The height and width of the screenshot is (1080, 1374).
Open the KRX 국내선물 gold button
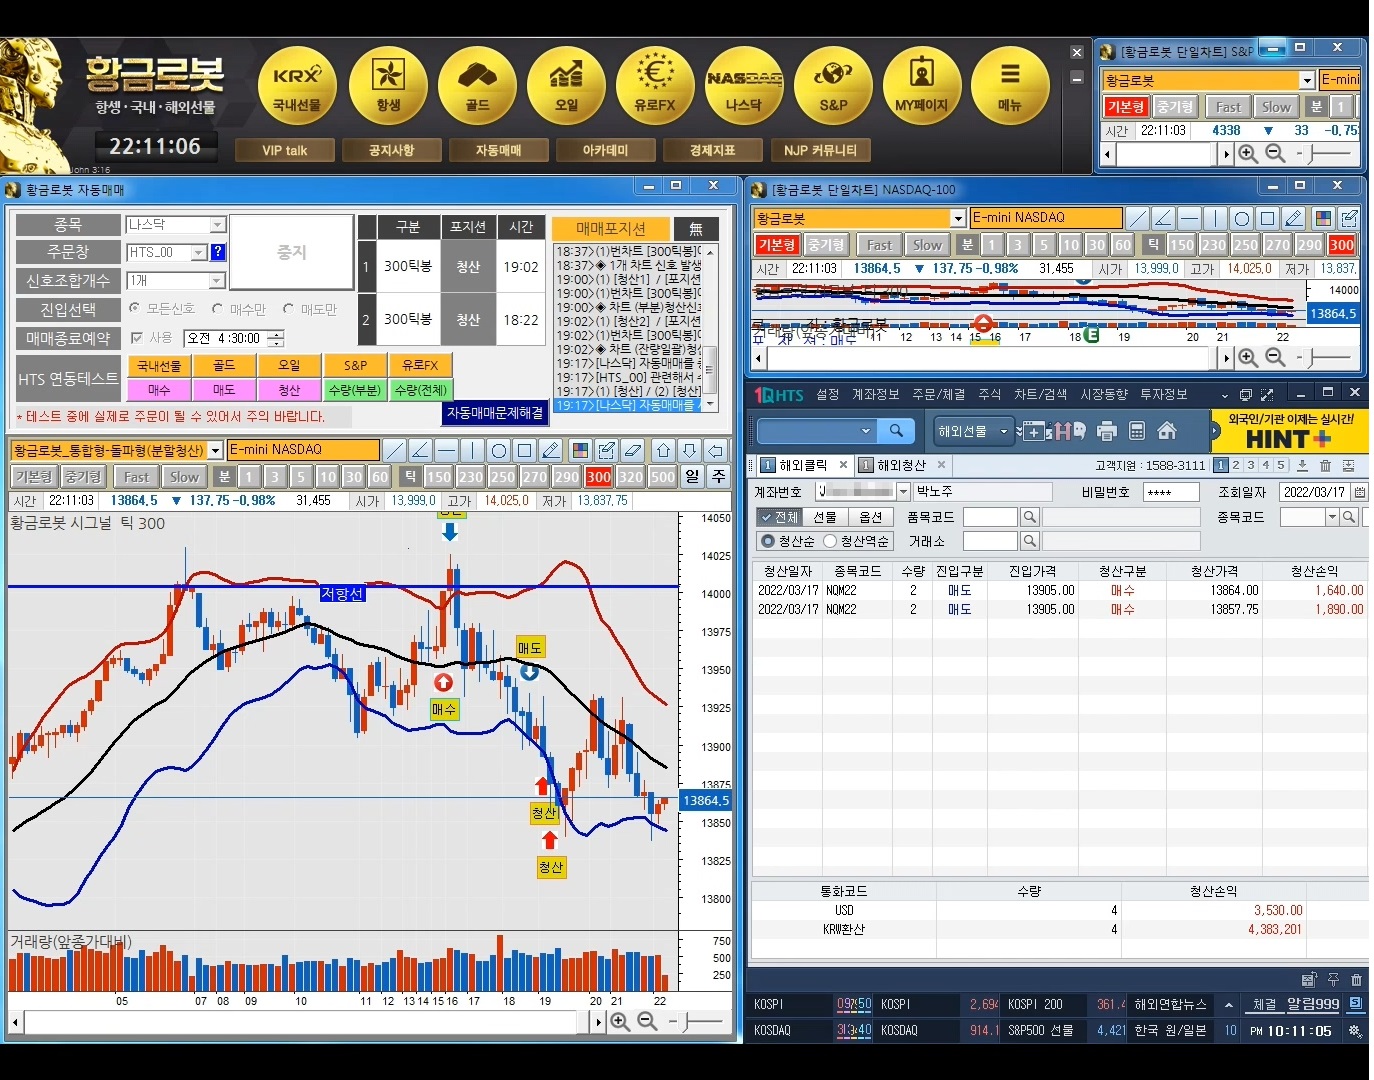click(x=298, y=86)
